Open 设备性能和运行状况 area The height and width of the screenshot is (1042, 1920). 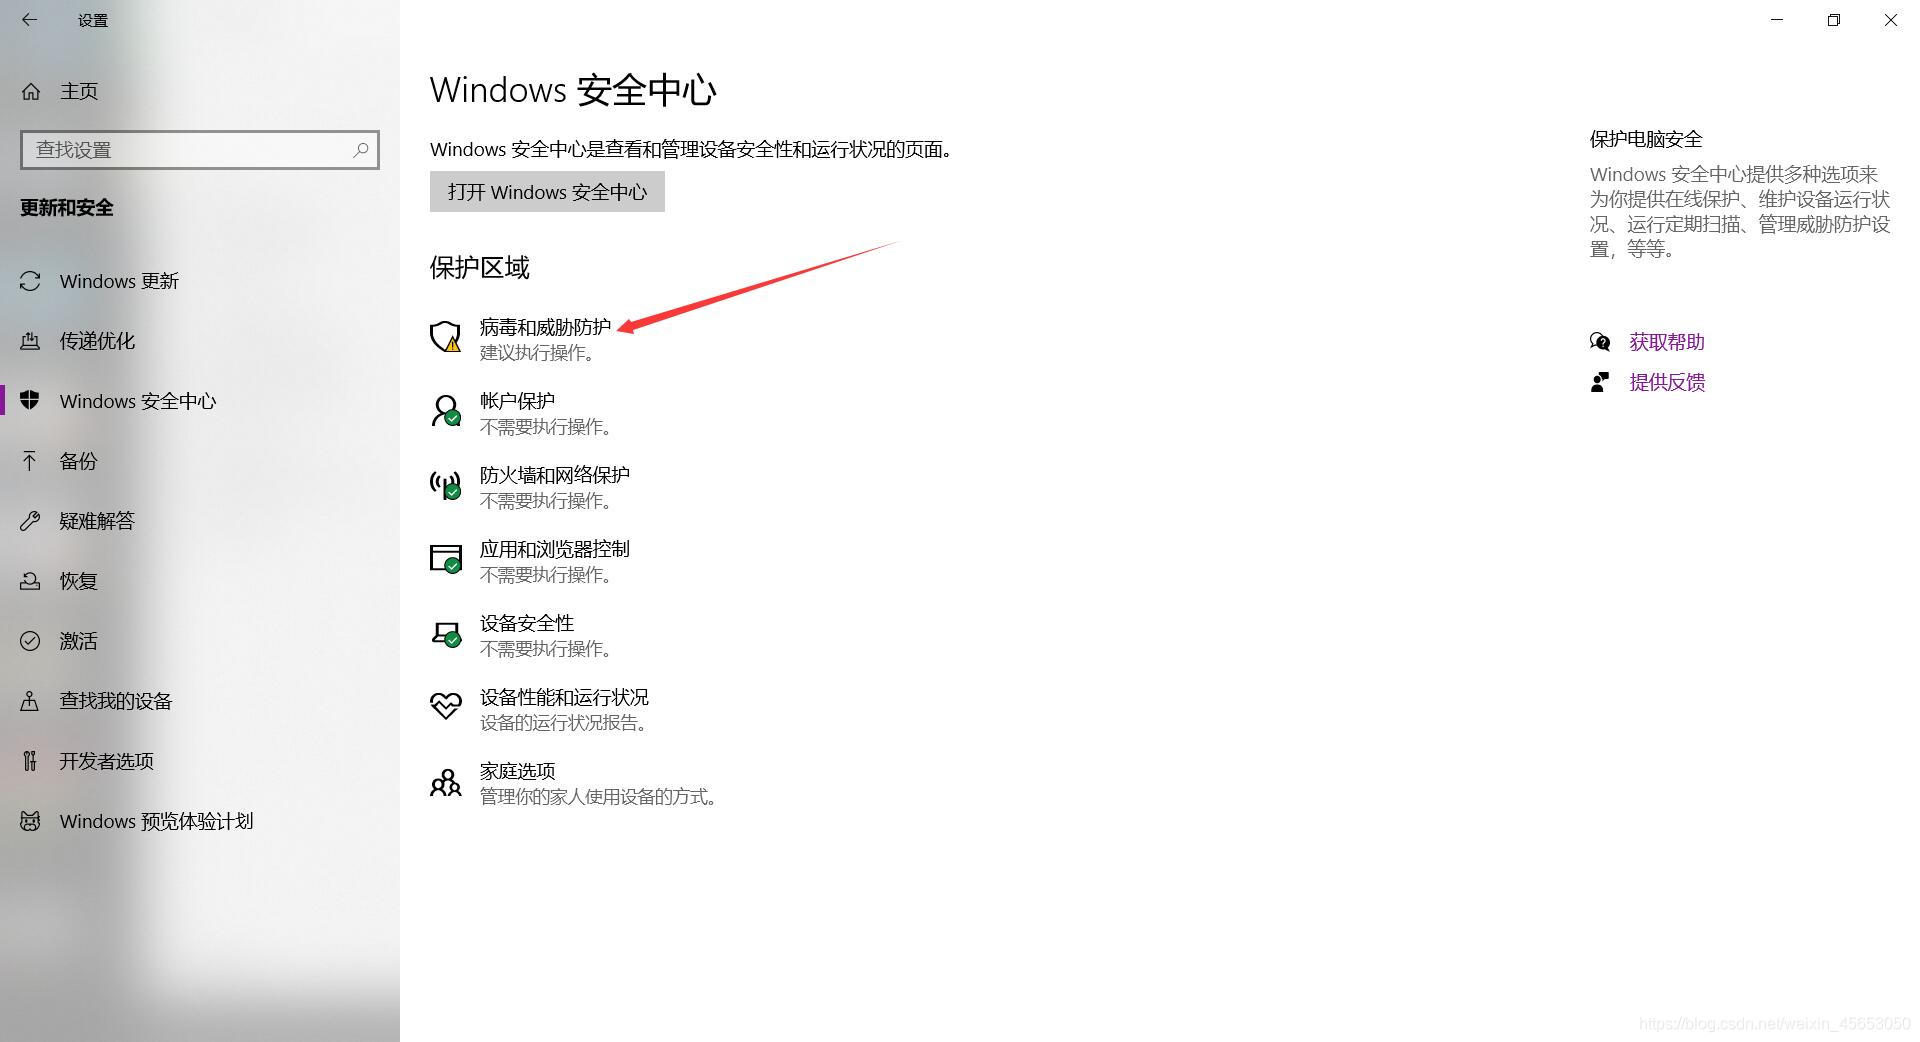pyautogui.click(x=564, y=697)
